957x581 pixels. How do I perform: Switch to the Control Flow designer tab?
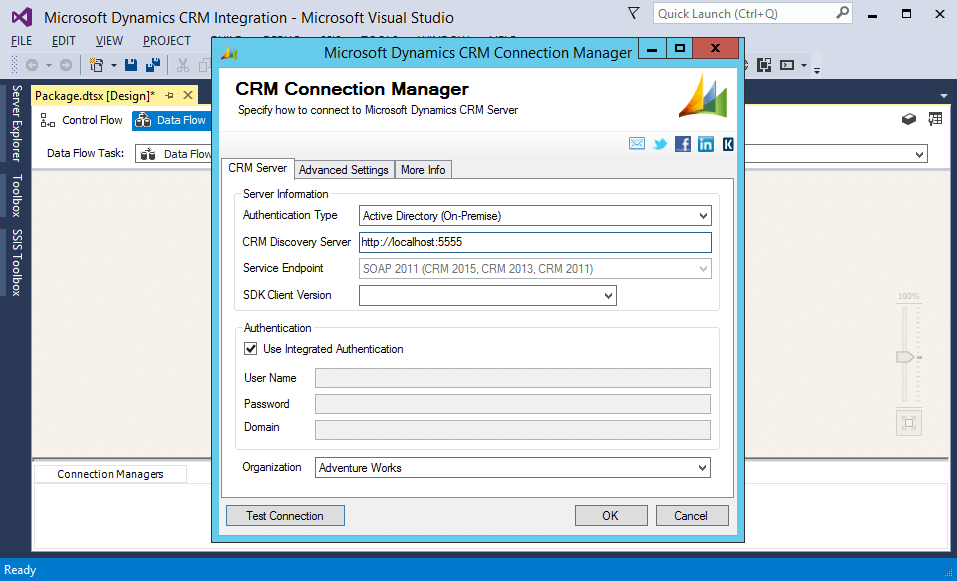pyautogui.click(x=81, y=120)
